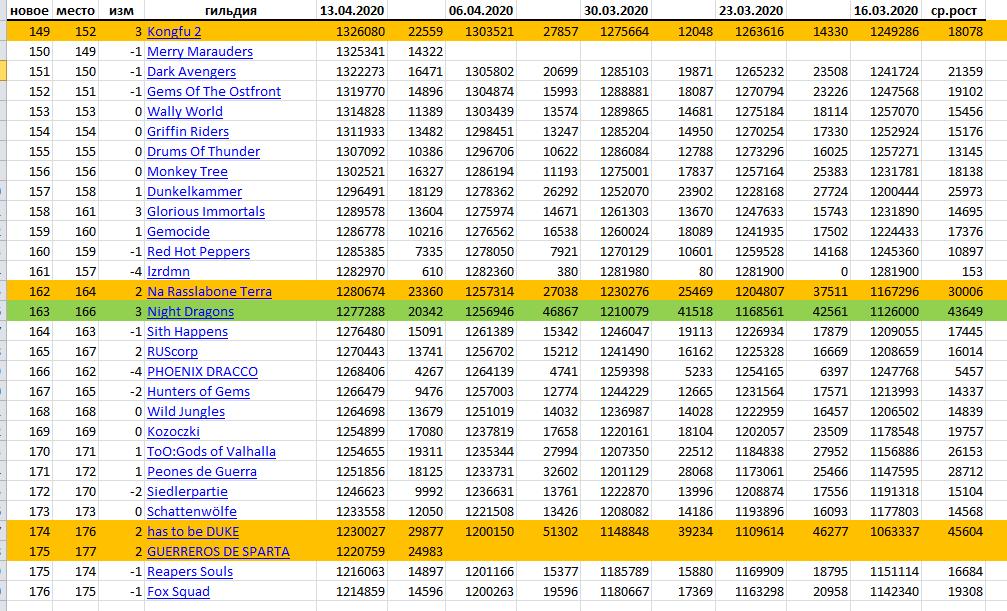Select the 13.04.2020 date header cell
1007x611 pixels.
point(352,10)
